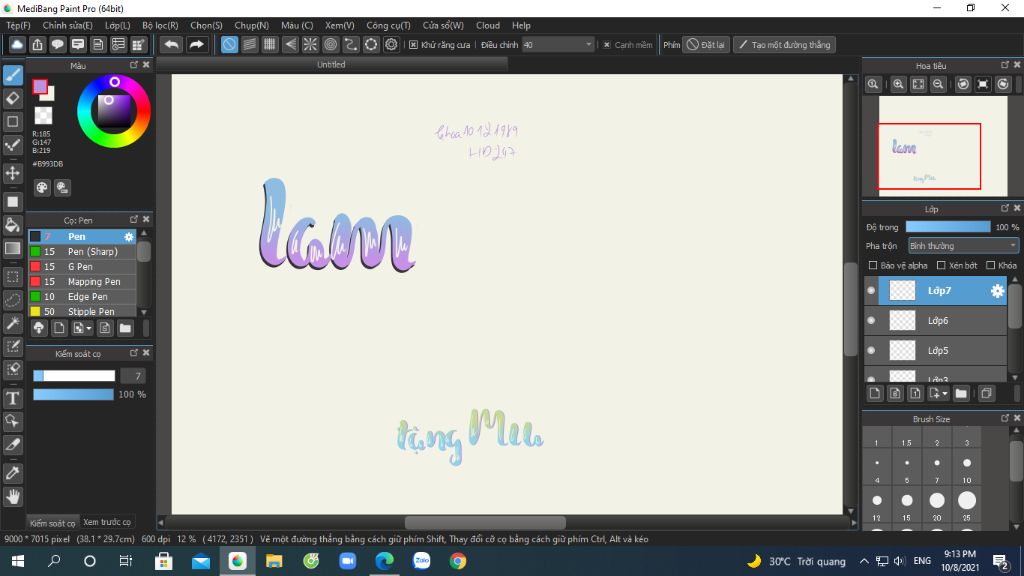
Task: Open Chrome from the taskbar
Action: [458, 561]
